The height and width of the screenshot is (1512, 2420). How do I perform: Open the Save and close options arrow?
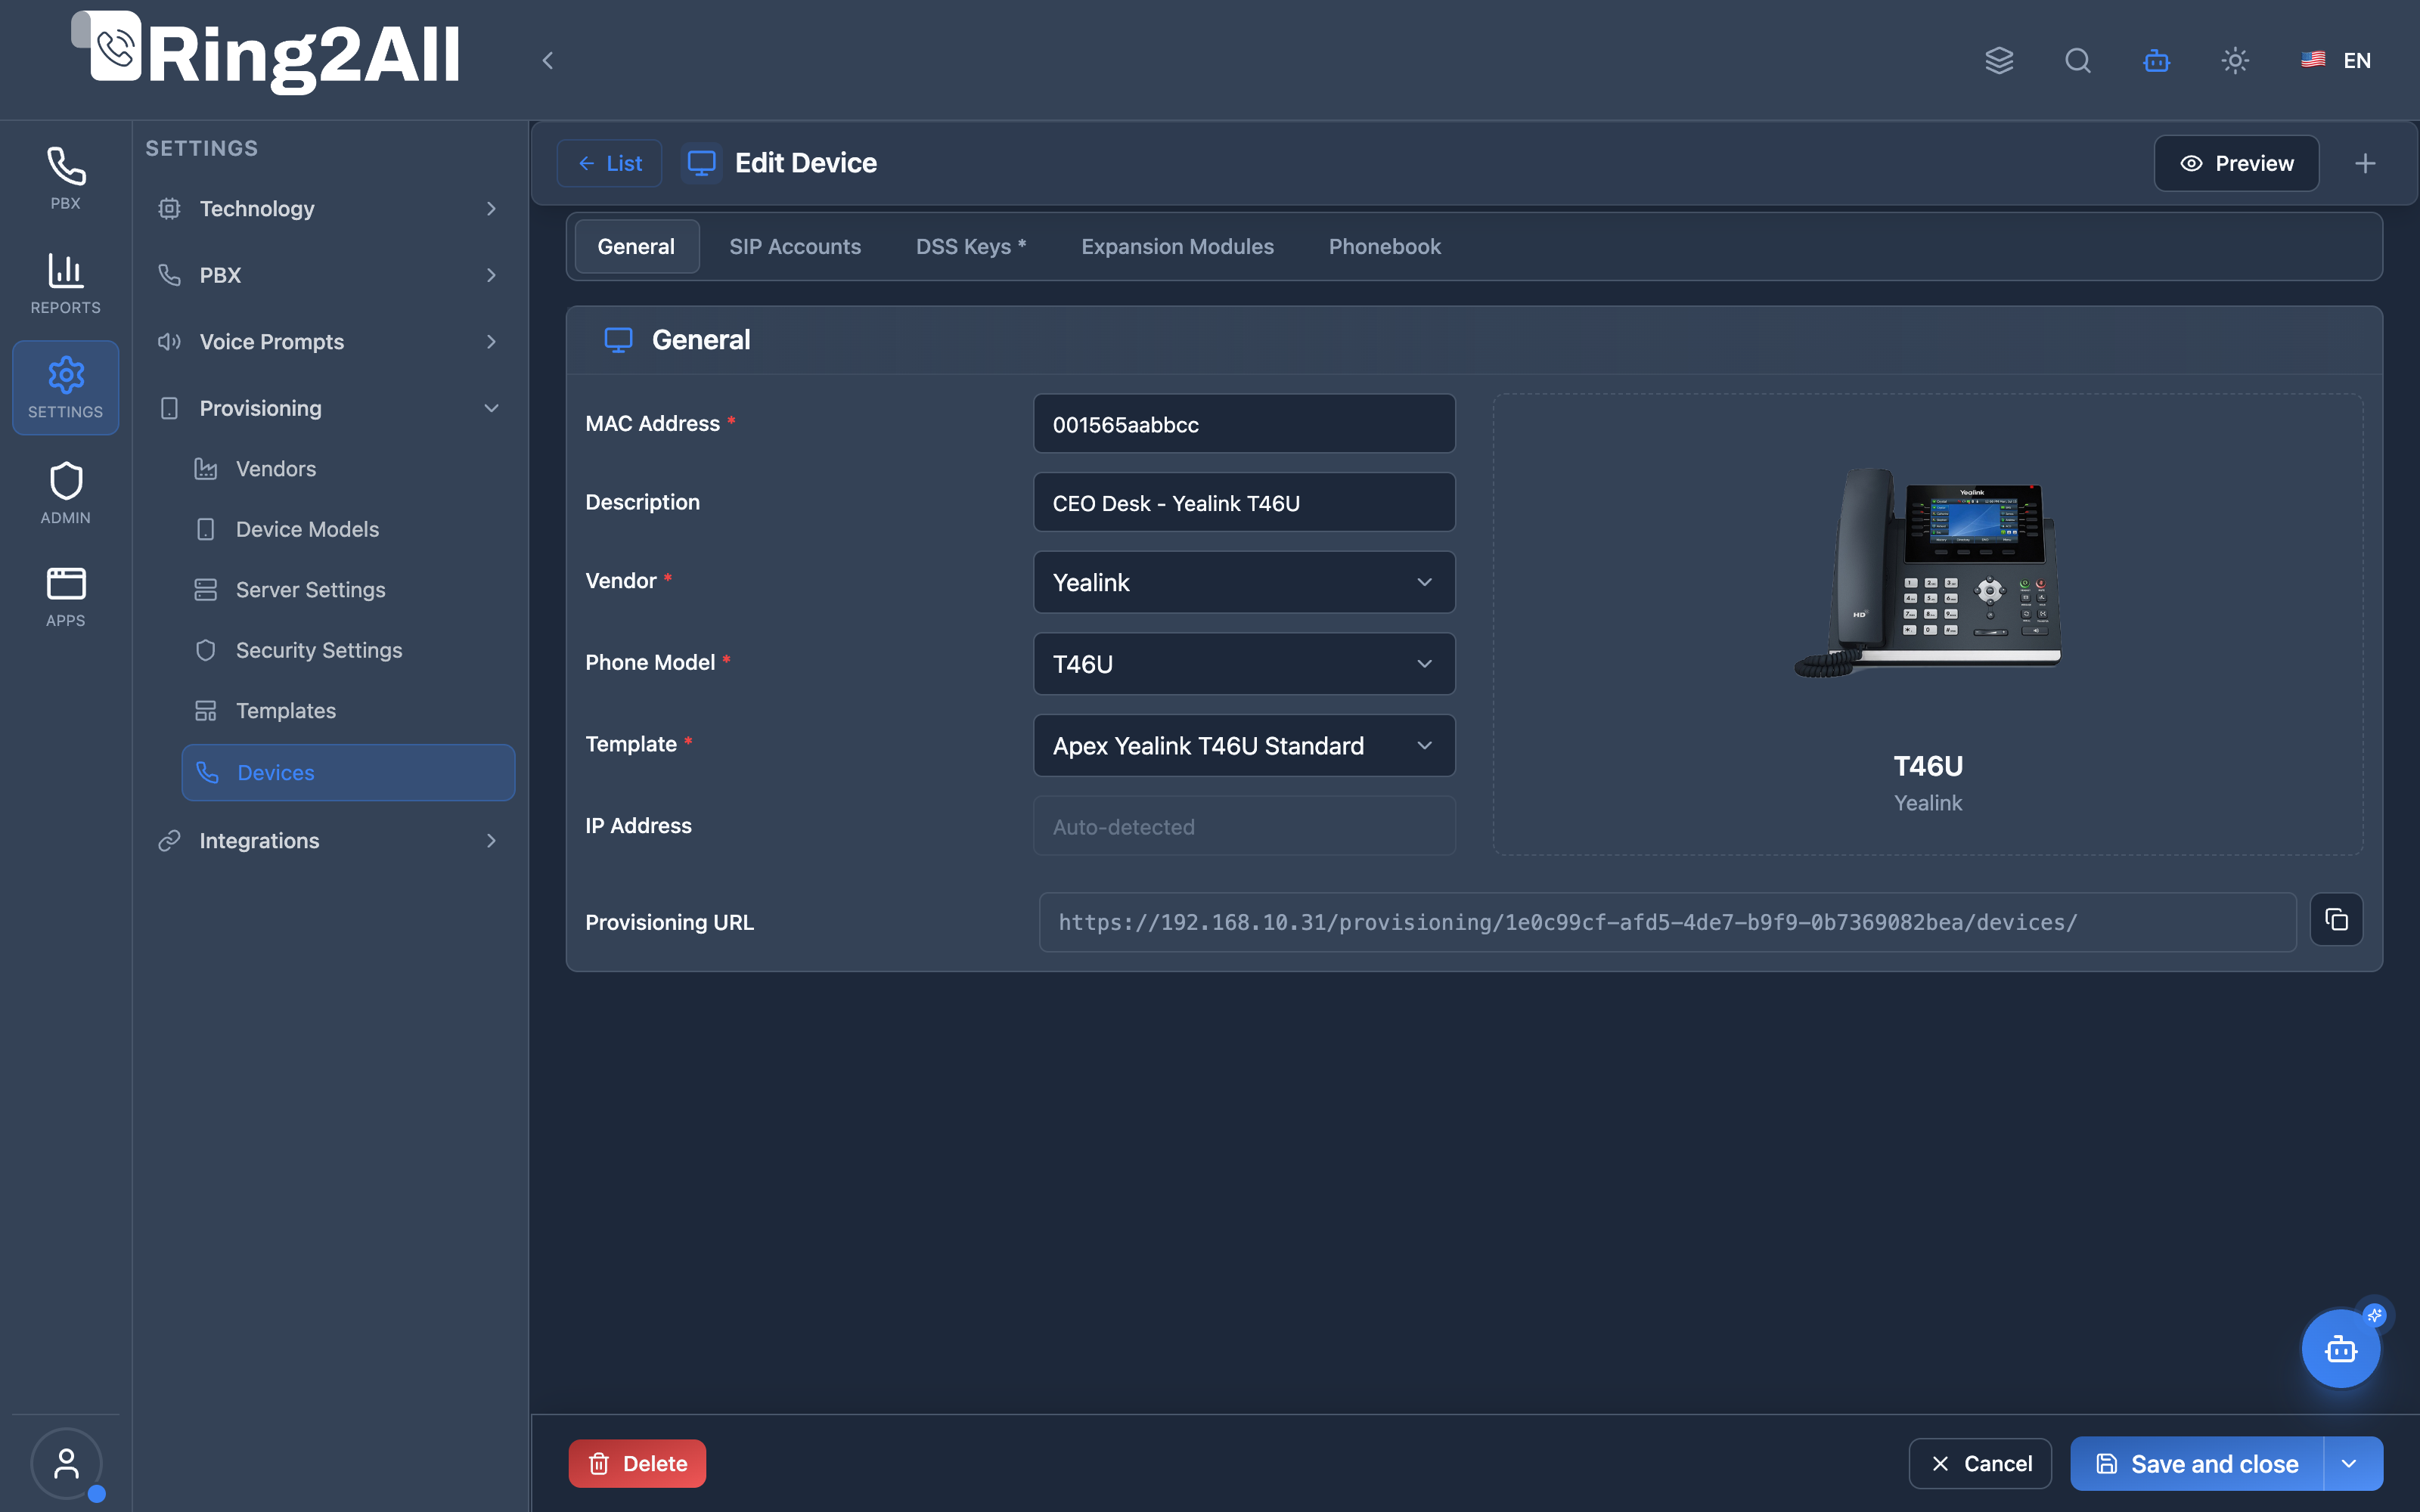[2350, 1464]
